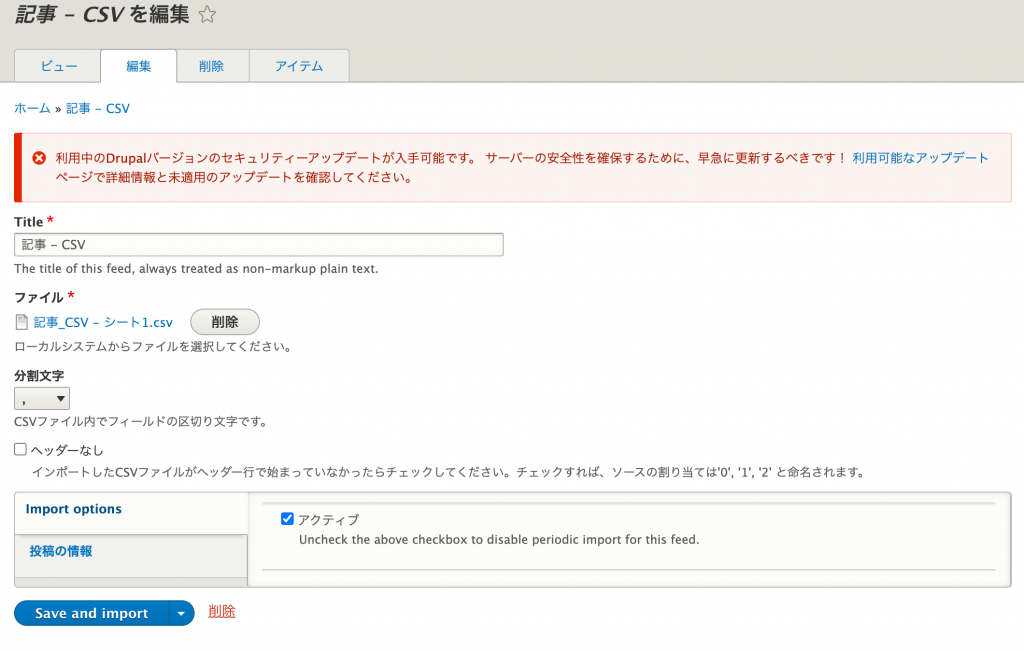The height and width of the screenshot is (651, 1024).
Task: Open the 利用可能なアップデート link
Action: [920, 158]
